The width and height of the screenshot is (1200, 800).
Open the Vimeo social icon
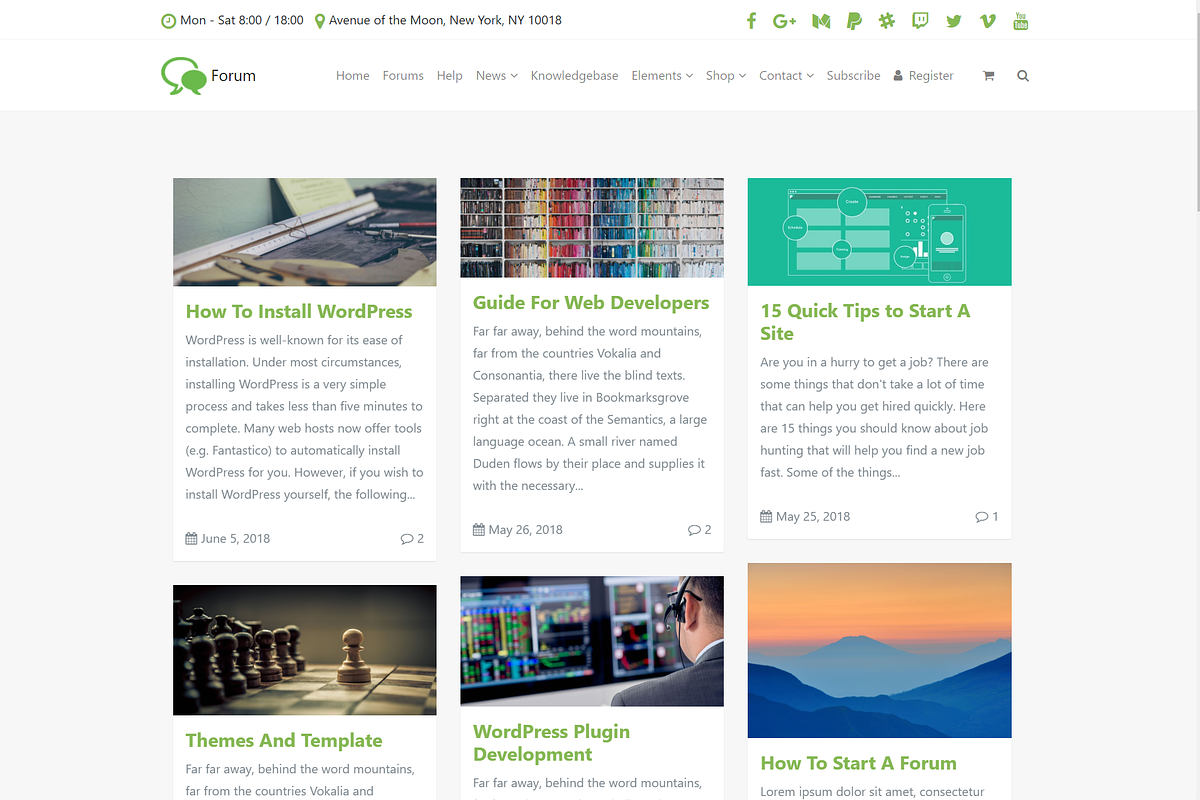click(988, 21)
